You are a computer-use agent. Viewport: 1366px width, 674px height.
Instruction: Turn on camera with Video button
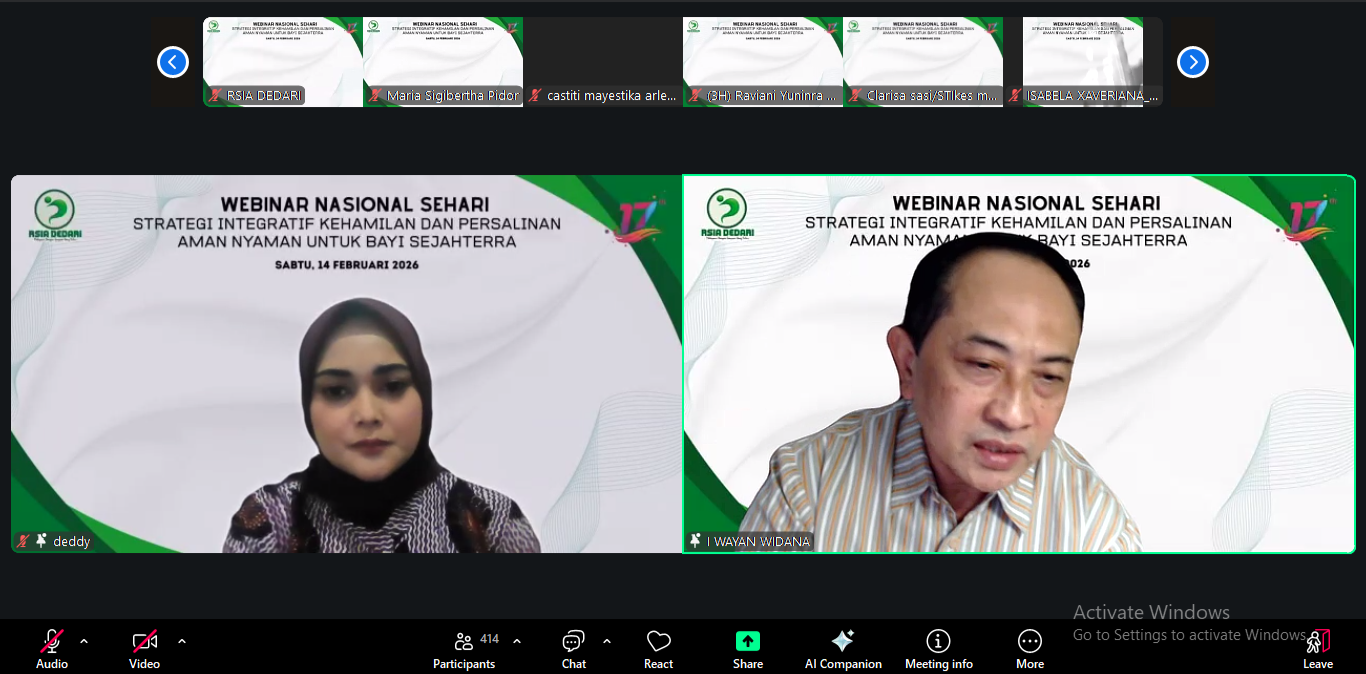pyautogui.click(x=144, y=642)
